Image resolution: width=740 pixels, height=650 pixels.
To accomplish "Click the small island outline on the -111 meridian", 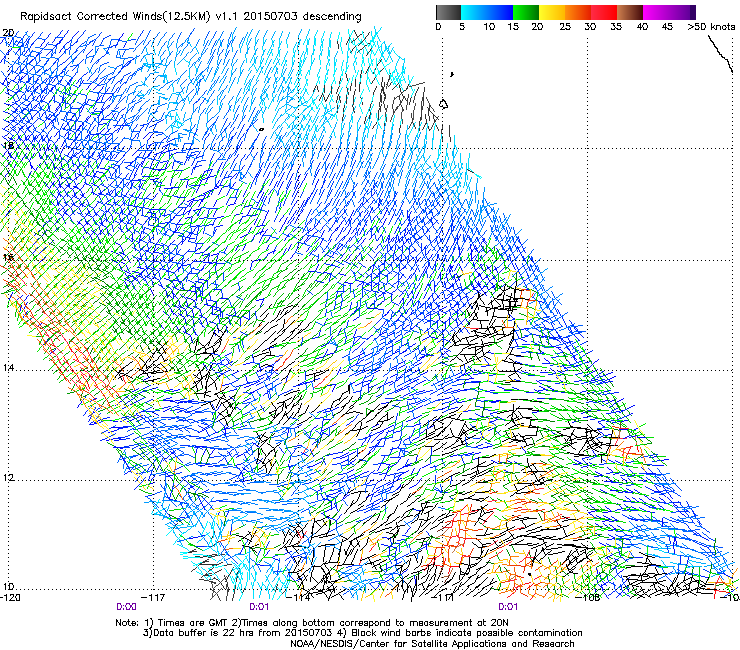I will pyautogui.click(x=443, y=104).
